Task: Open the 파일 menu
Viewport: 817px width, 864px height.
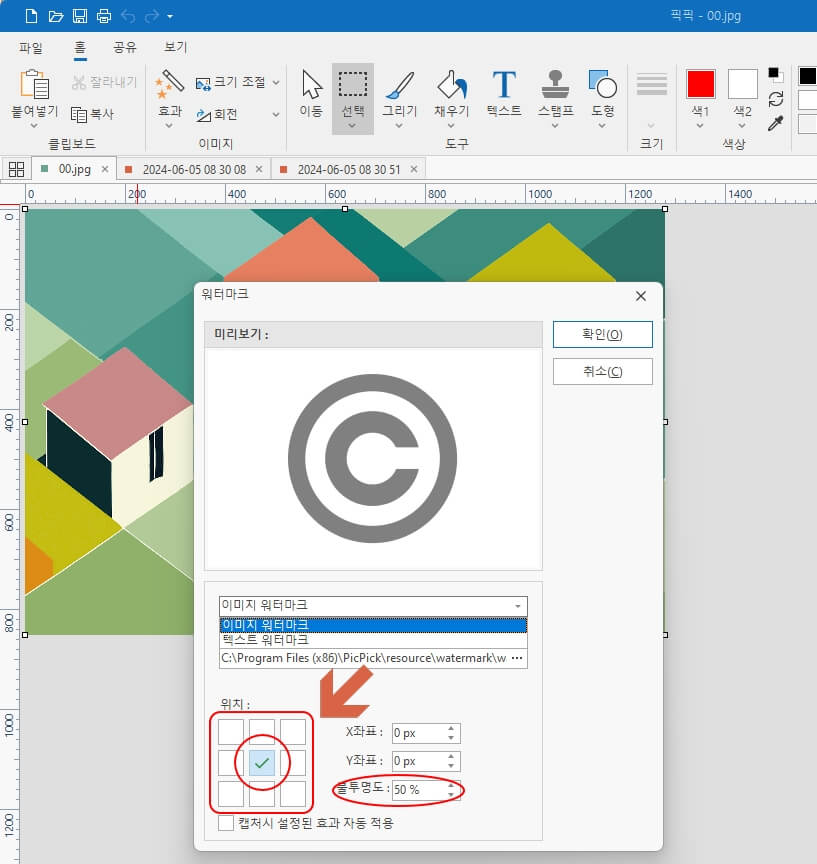Action: [x=31, y=48]
